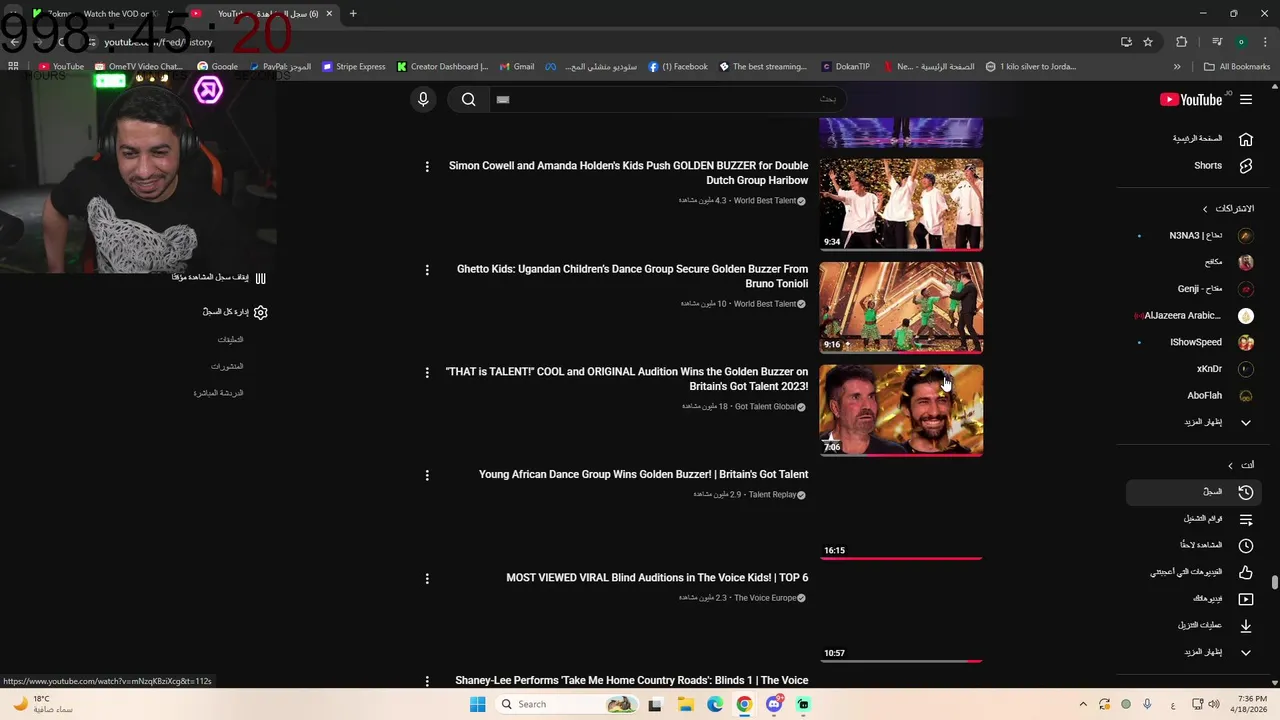Viewport: 1280px width, 720px height.
Task: Open options for Young African Dance Group video
Action: point(427,476)
